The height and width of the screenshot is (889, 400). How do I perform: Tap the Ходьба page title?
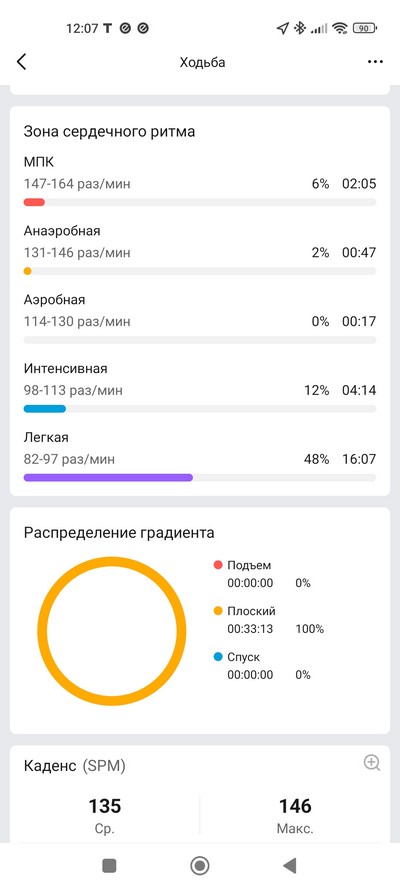click(x=202, y=62)
